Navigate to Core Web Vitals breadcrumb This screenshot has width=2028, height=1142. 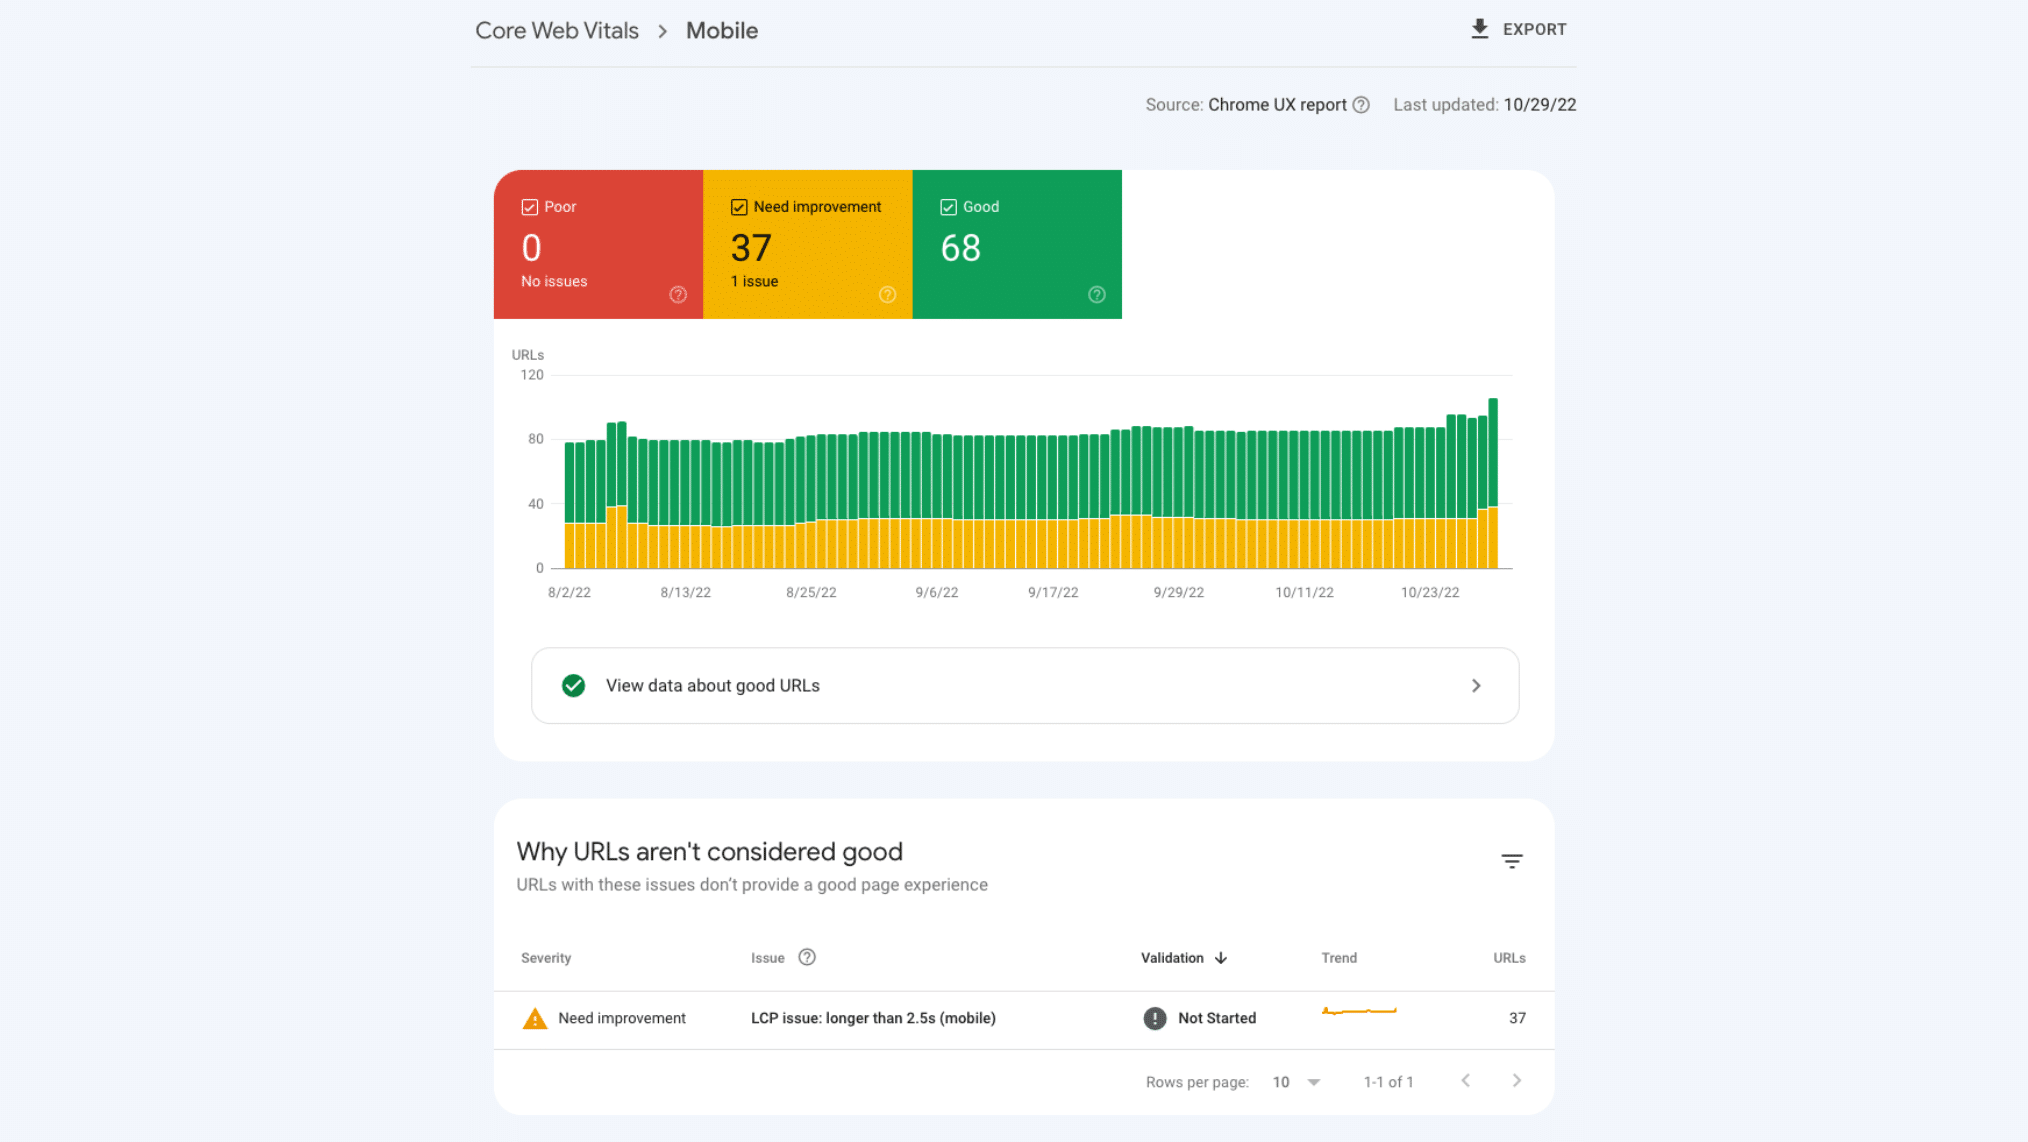tap(557, 31)
